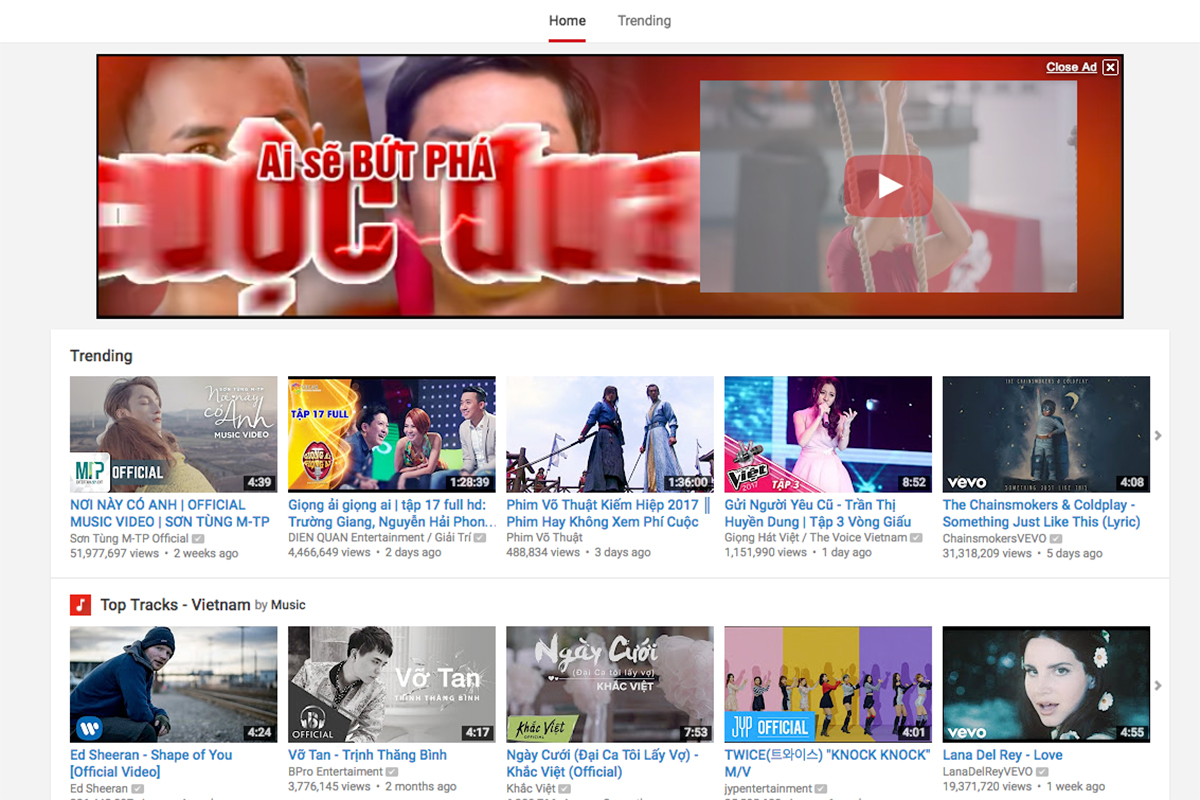Image resolution: width=1200 pixels, height=800 pixels.
Task: Open TWICE KNOCK KNOCK M/V title
Action: coord(827,763)
